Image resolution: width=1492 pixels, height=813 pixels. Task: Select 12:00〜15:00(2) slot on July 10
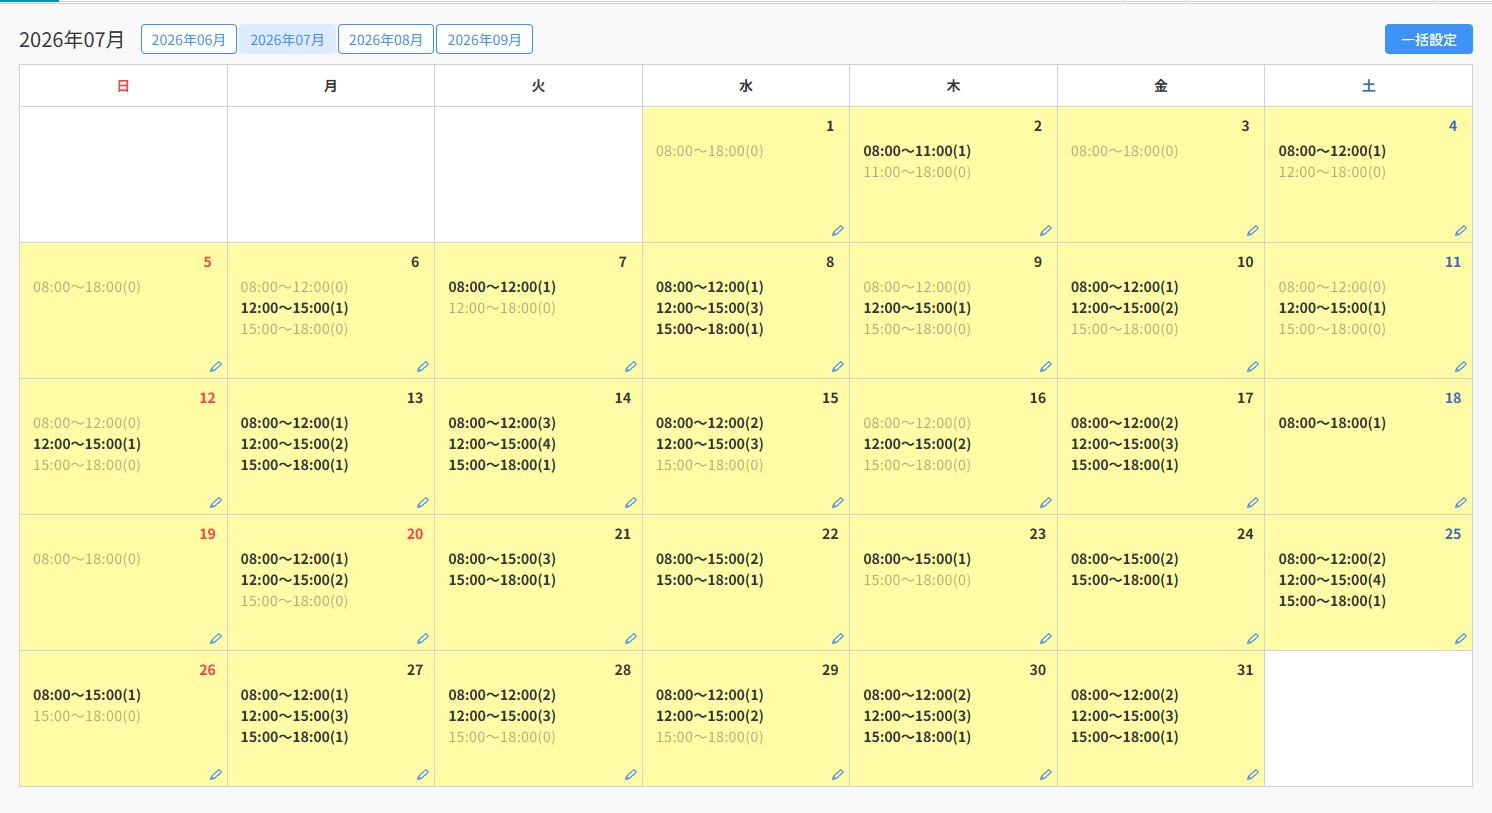pos(1125,308)
